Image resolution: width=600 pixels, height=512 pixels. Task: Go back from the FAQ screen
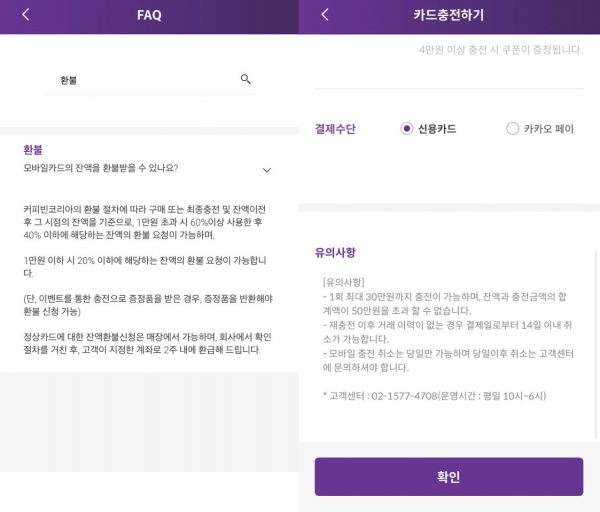pyautogui.click(x=26, y=15)
